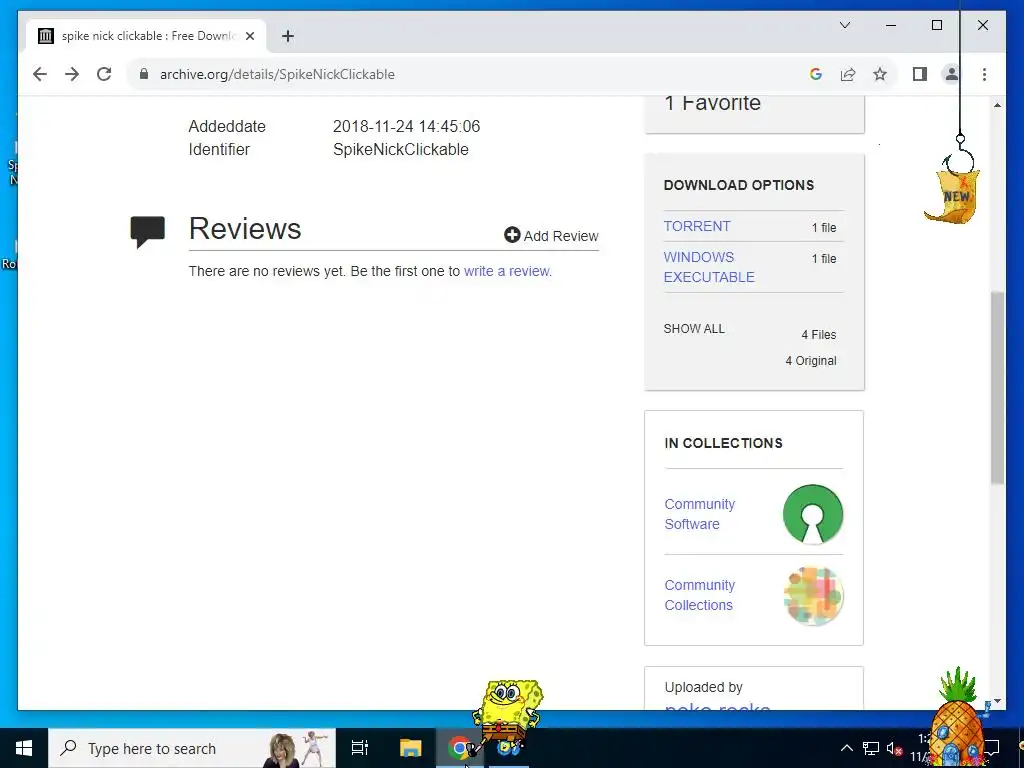Show hidden system tray icons
1024x768 pixels.
[846, 748]
